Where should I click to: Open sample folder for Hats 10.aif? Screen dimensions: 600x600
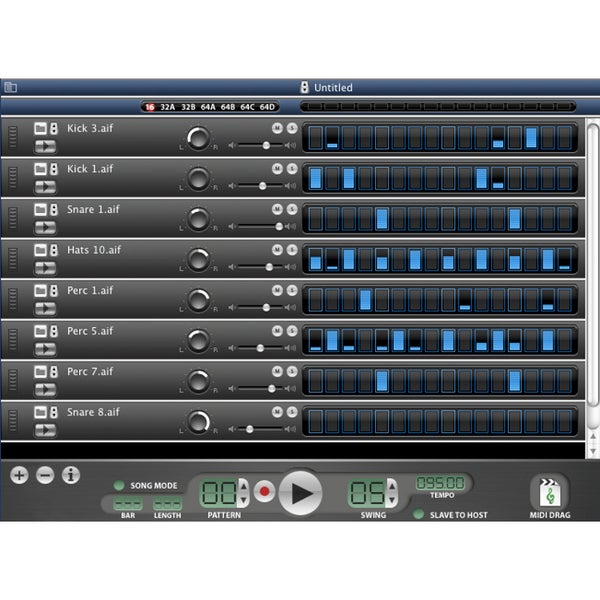tap(40, 250)
